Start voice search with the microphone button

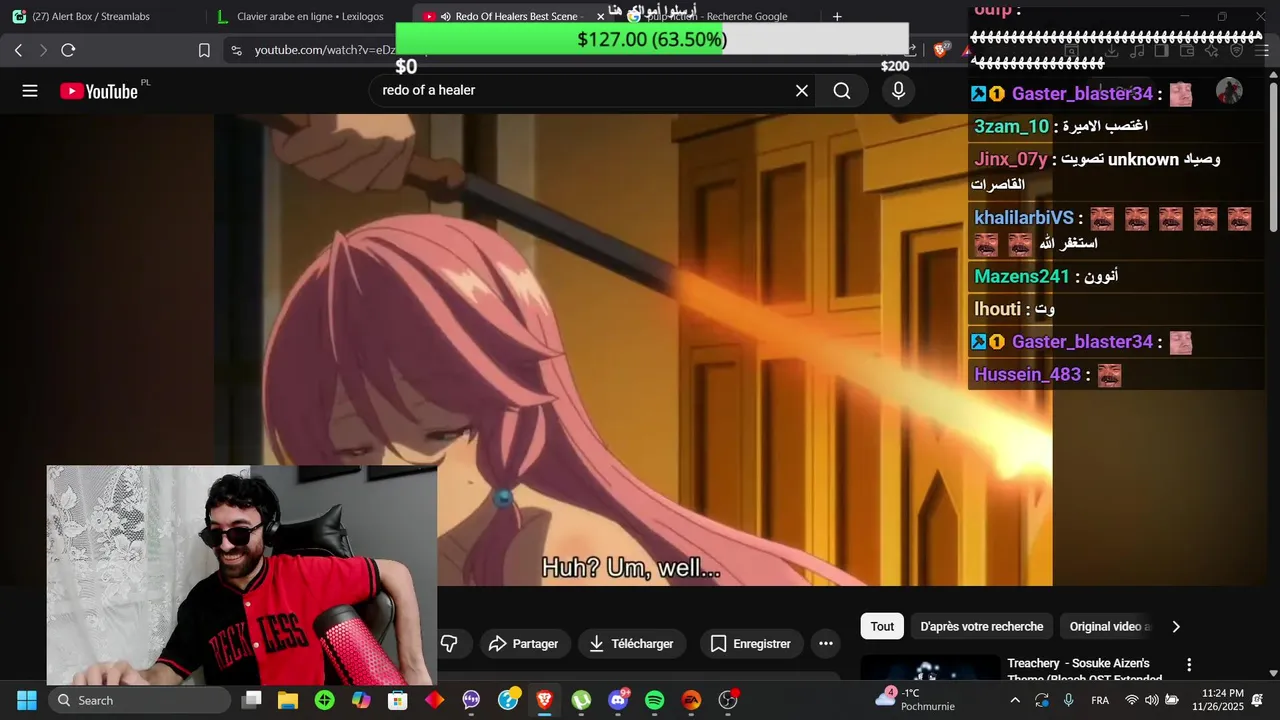pos(898,91)
